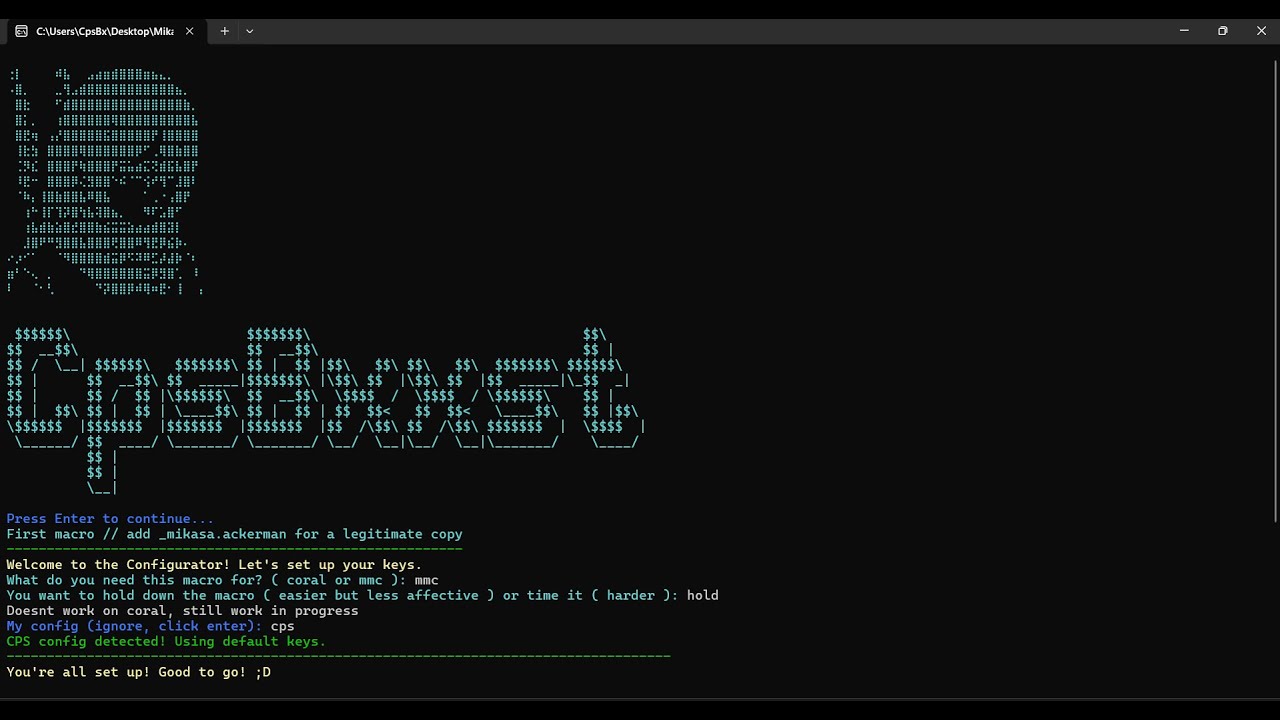
Task: Minimize the terminal window
Action: [x=1184, y=31]
